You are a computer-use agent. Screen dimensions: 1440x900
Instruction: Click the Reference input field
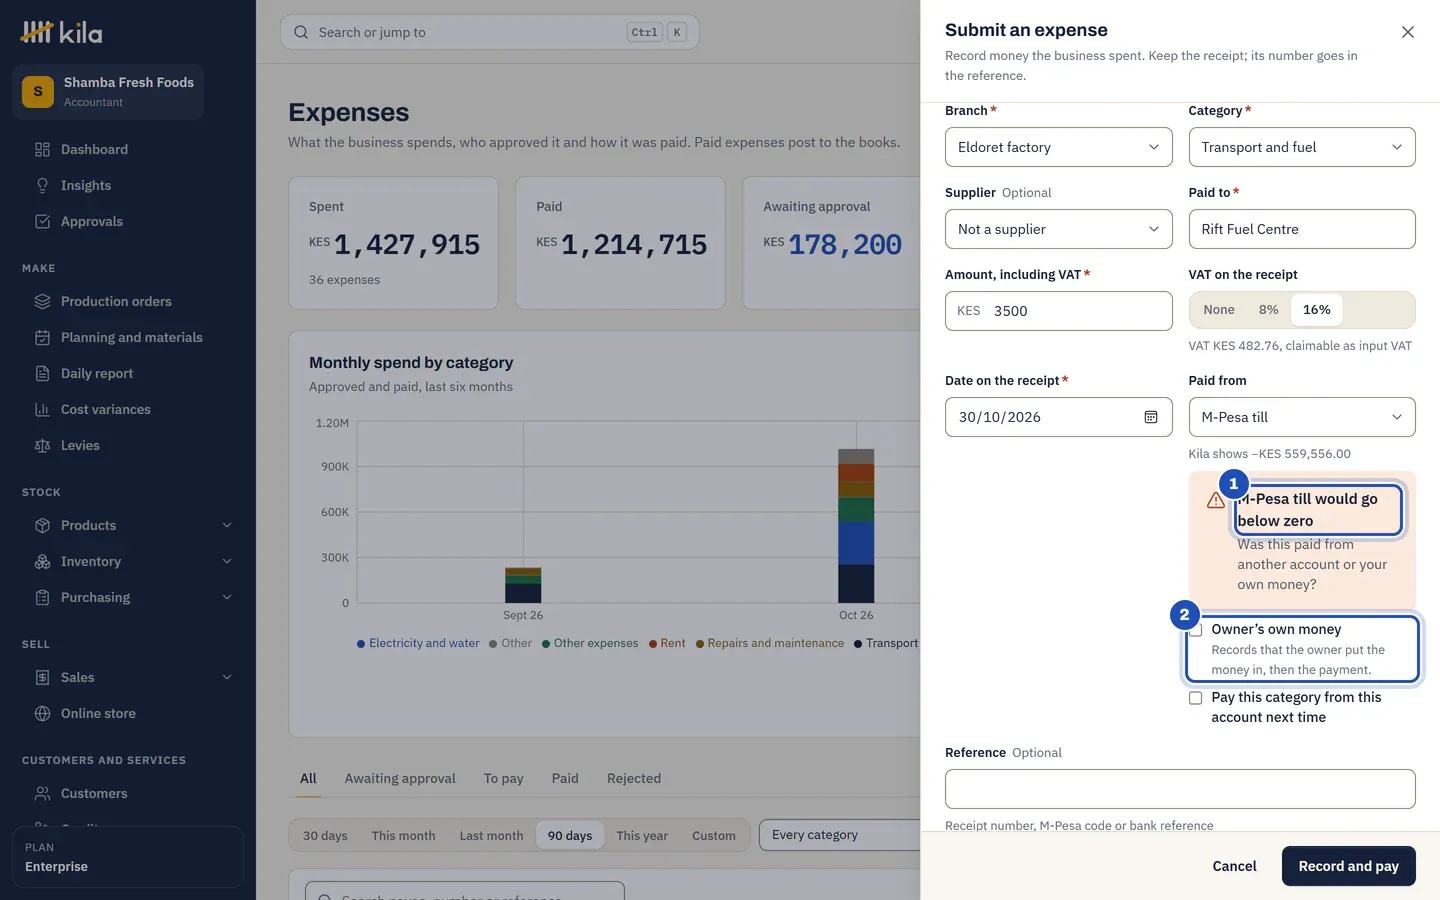[1180, 789]
